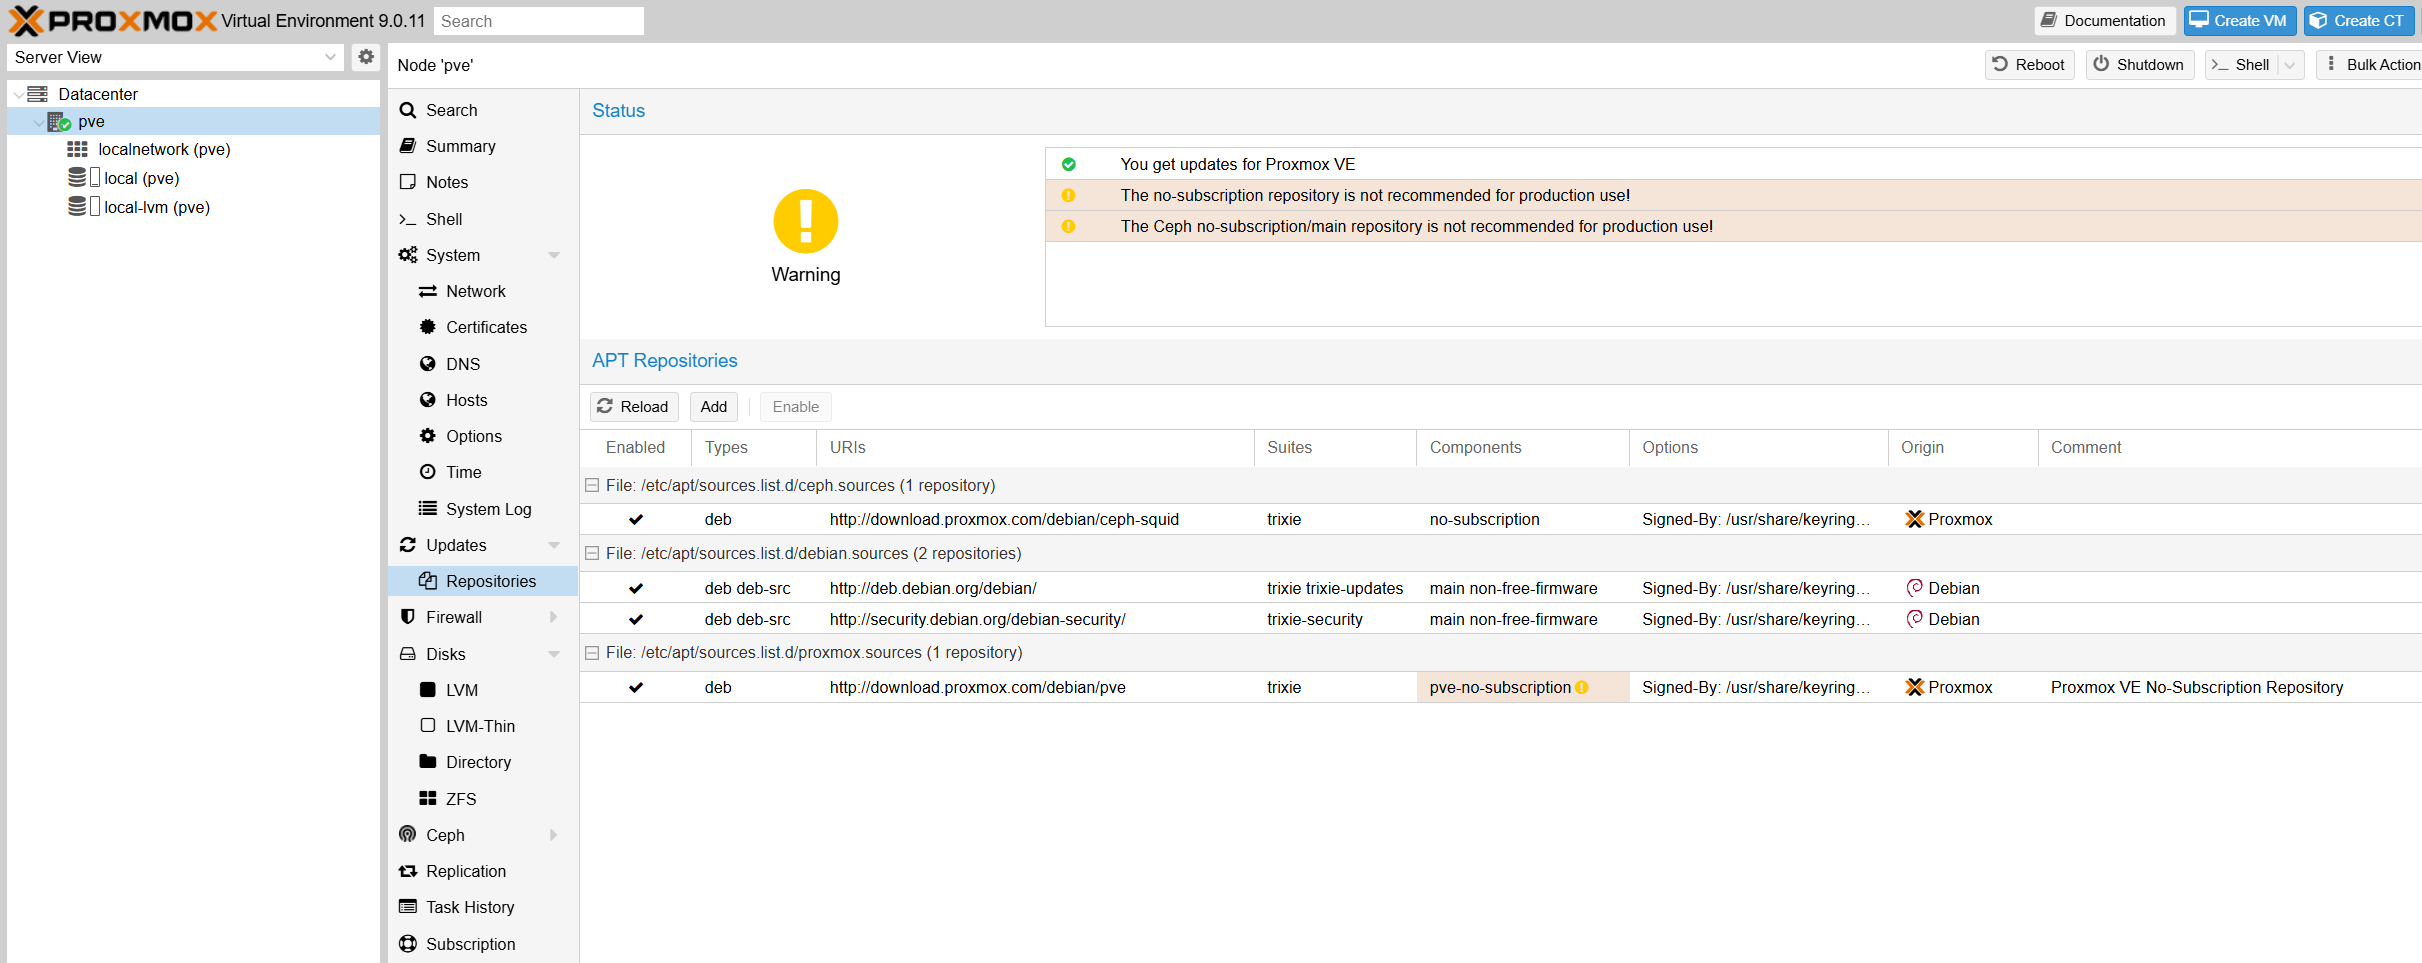The image size is (2422, 963).
Task: Open the Server View dropdown
Action: 331,57
